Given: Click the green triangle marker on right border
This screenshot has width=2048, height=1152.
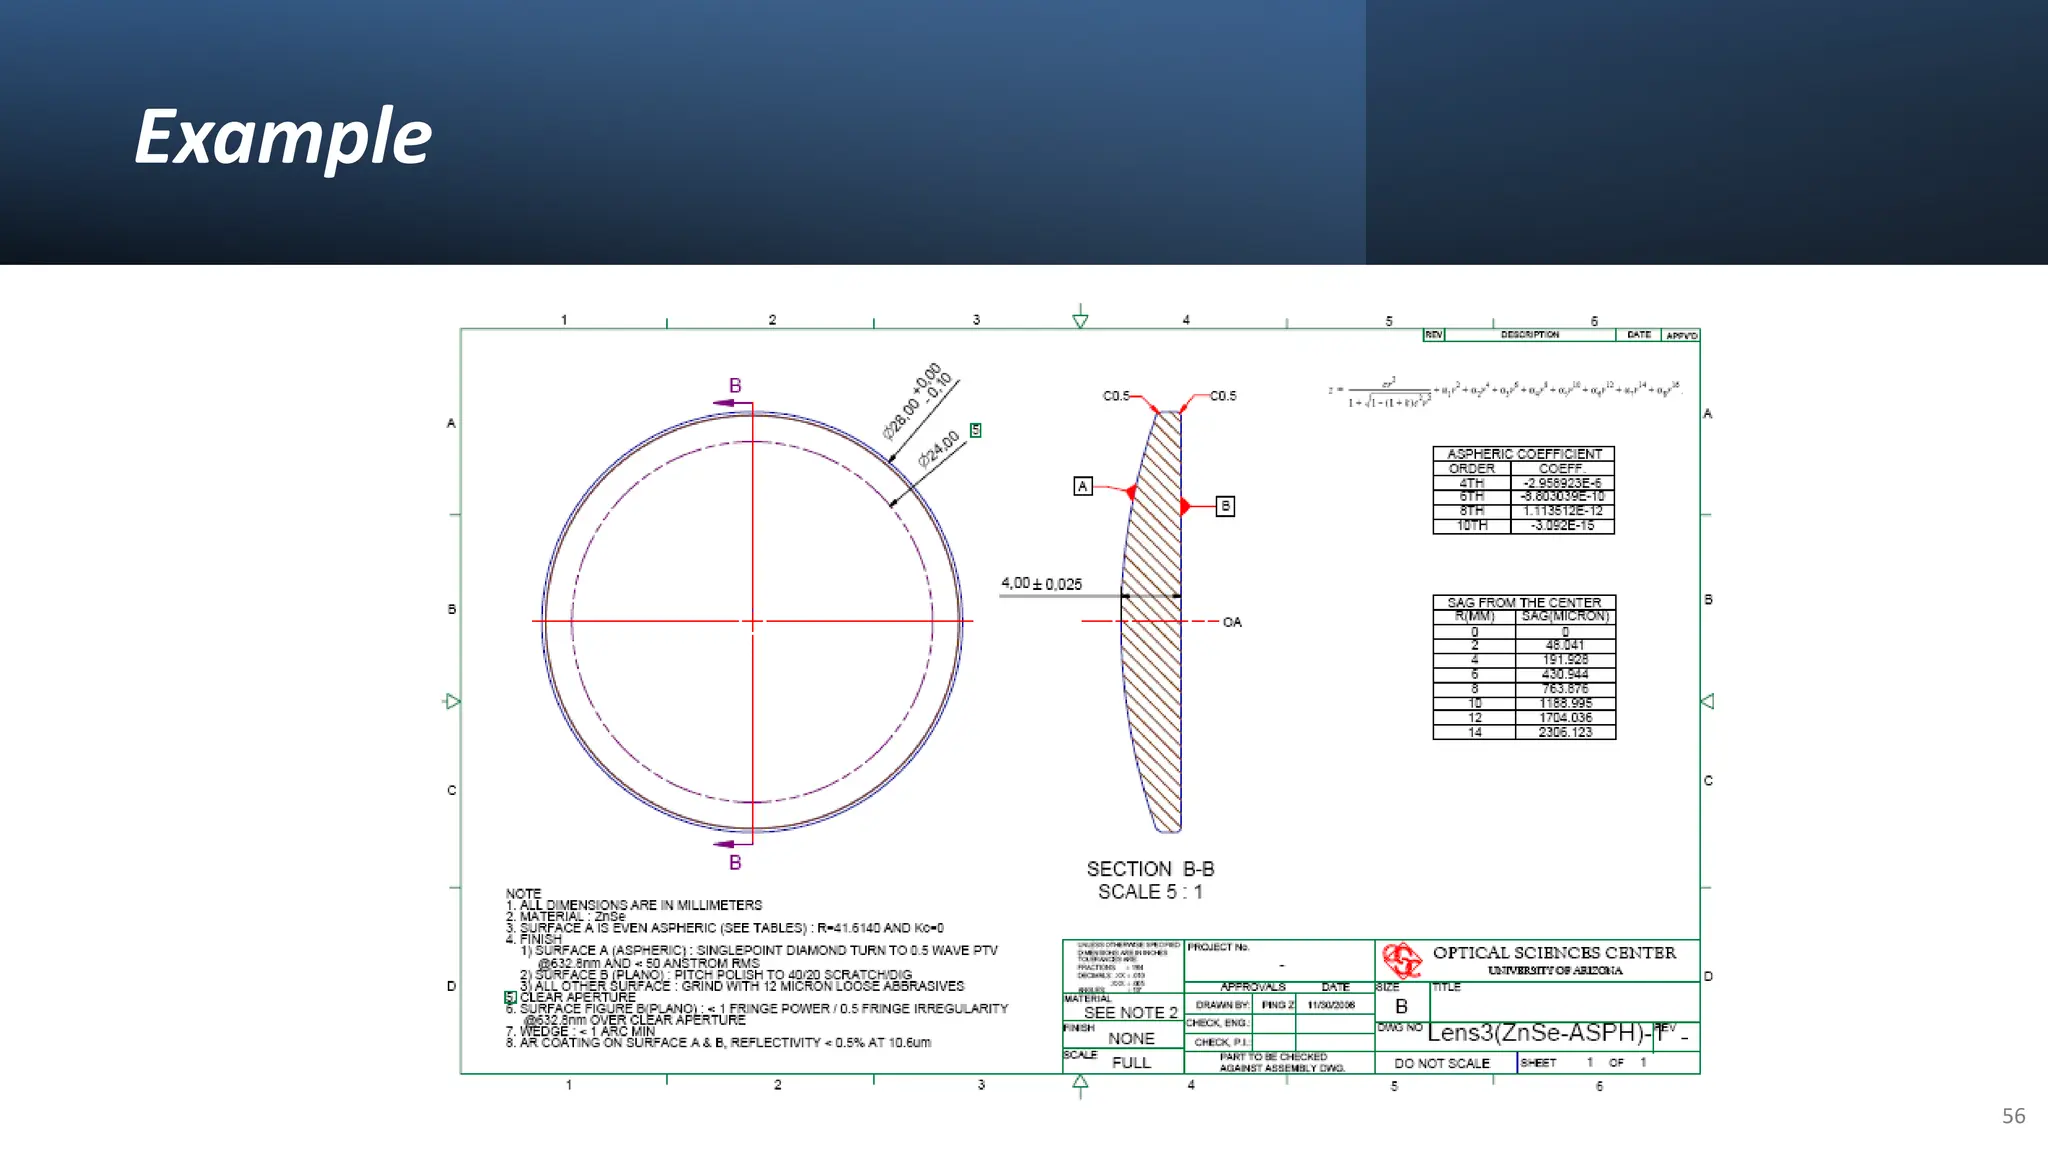Looking at the screenshot, I should 1707,701.
